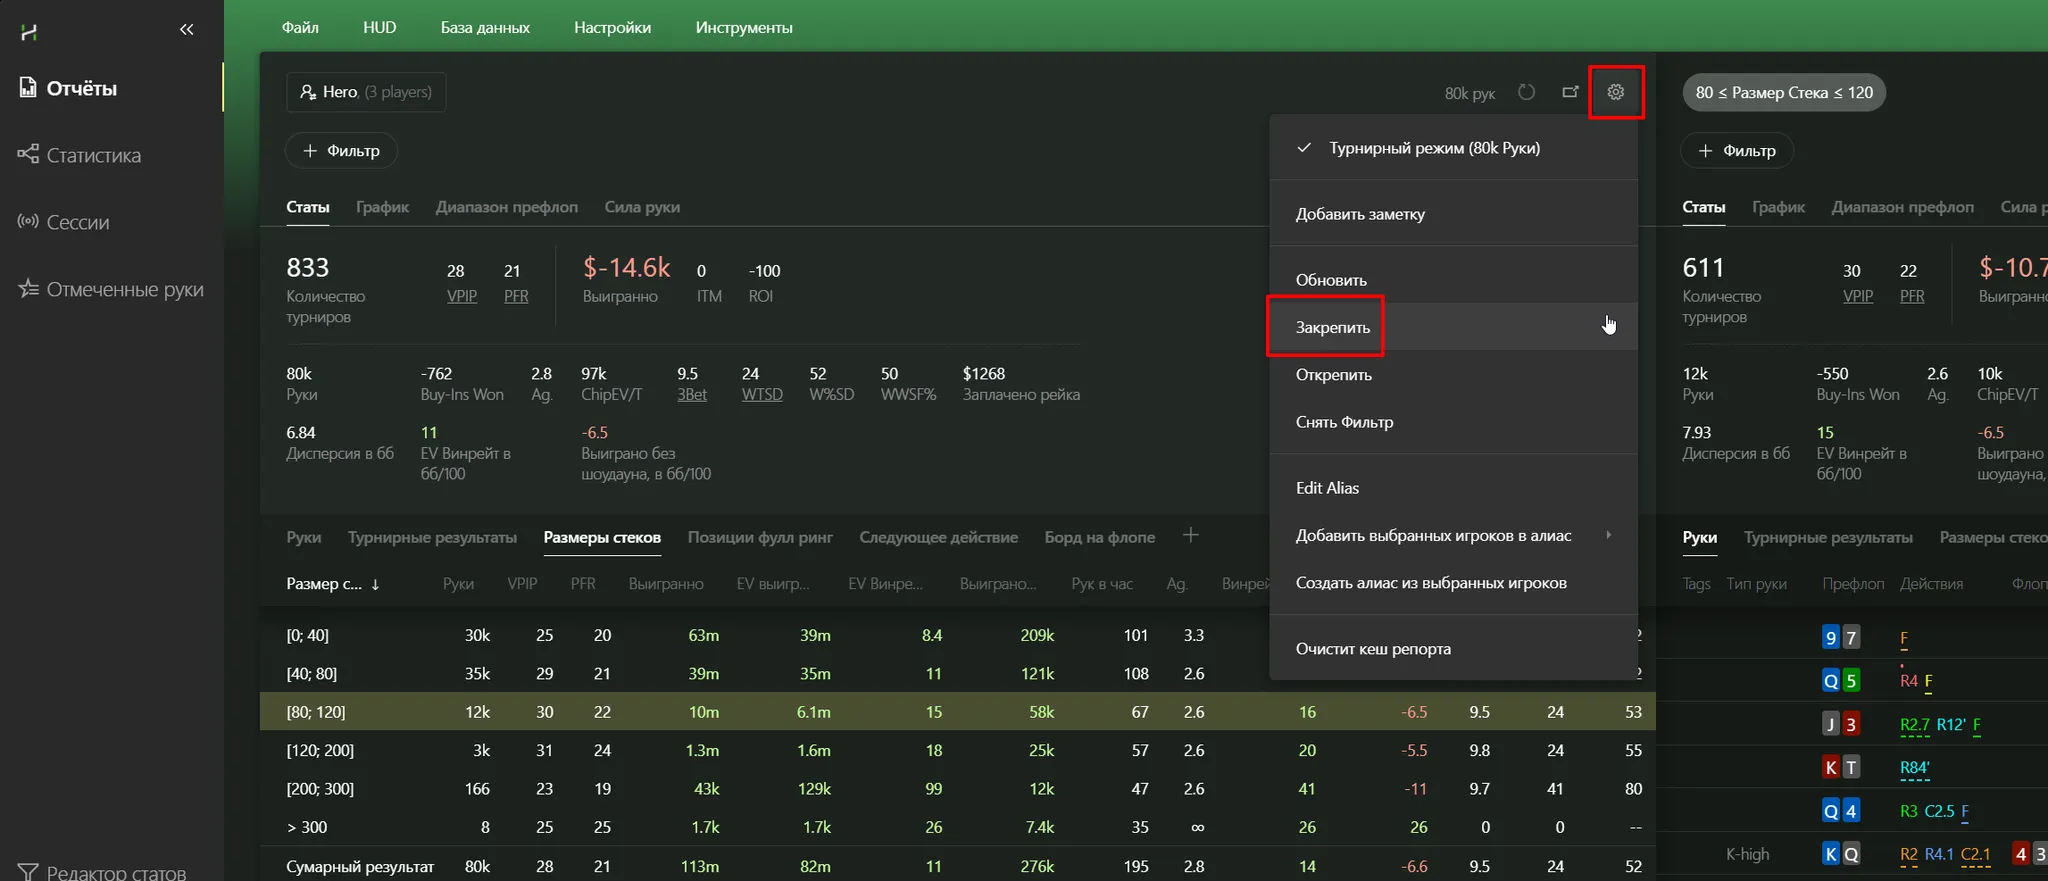
Task: Sort by Размер стека column header
Action: [x=332, y=584]
